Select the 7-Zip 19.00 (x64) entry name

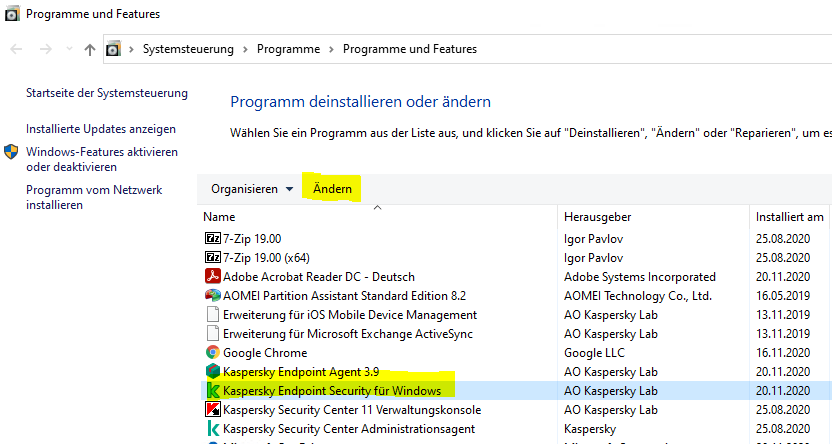tap(266, 258)
